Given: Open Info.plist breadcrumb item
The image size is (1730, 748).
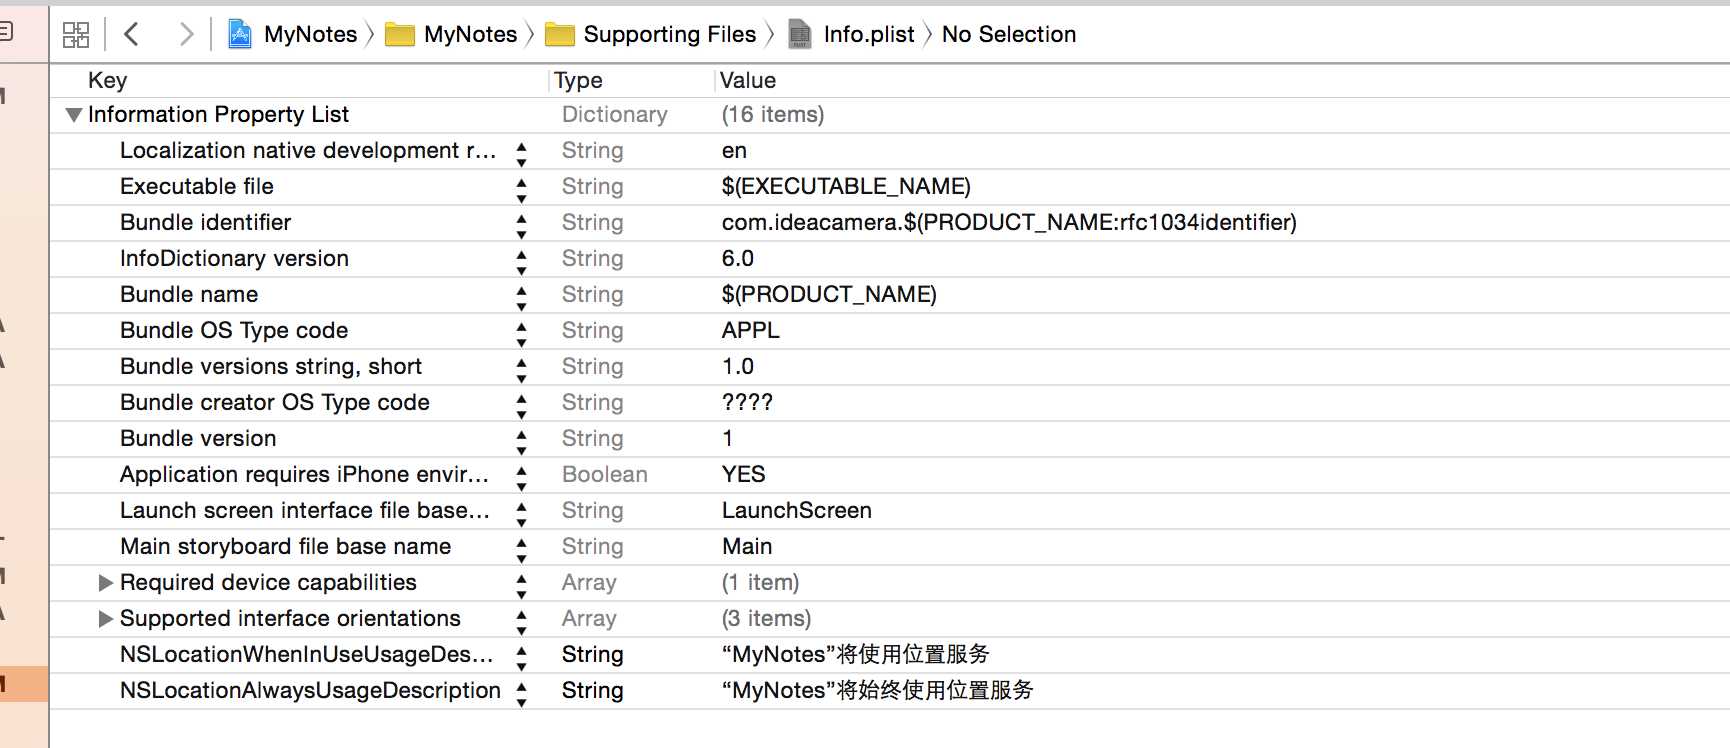Looking at the screenshot, I should coord(869,35).
